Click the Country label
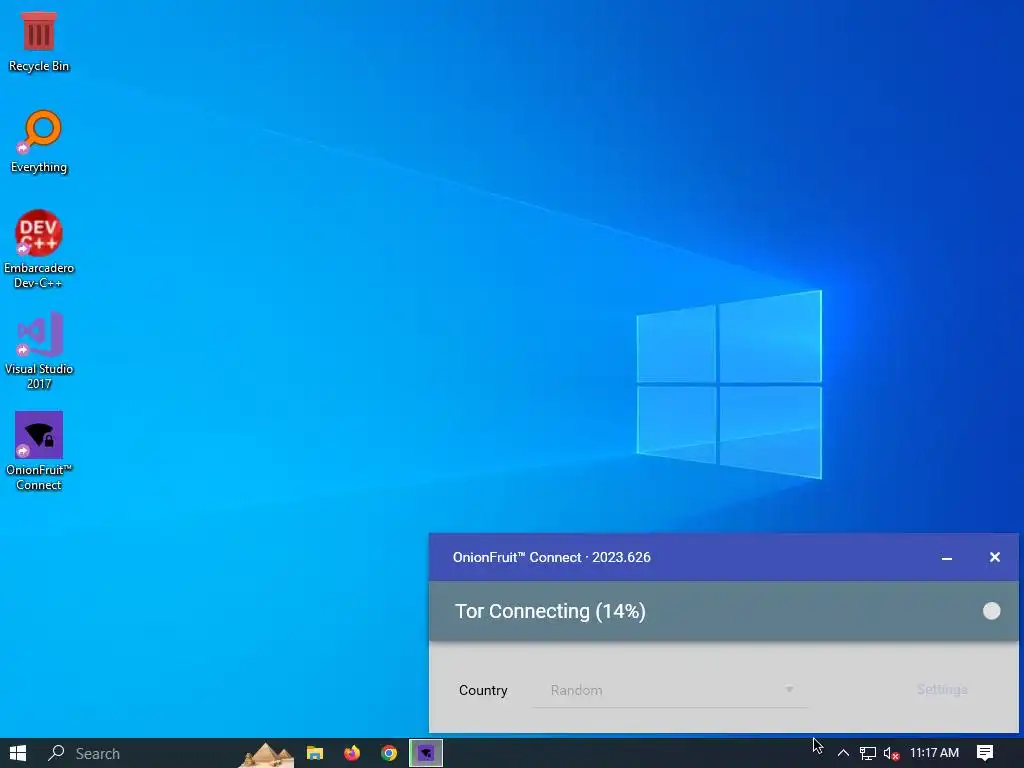The width and height of the screenshot is (1024, 768). click(x=483, y=690)
